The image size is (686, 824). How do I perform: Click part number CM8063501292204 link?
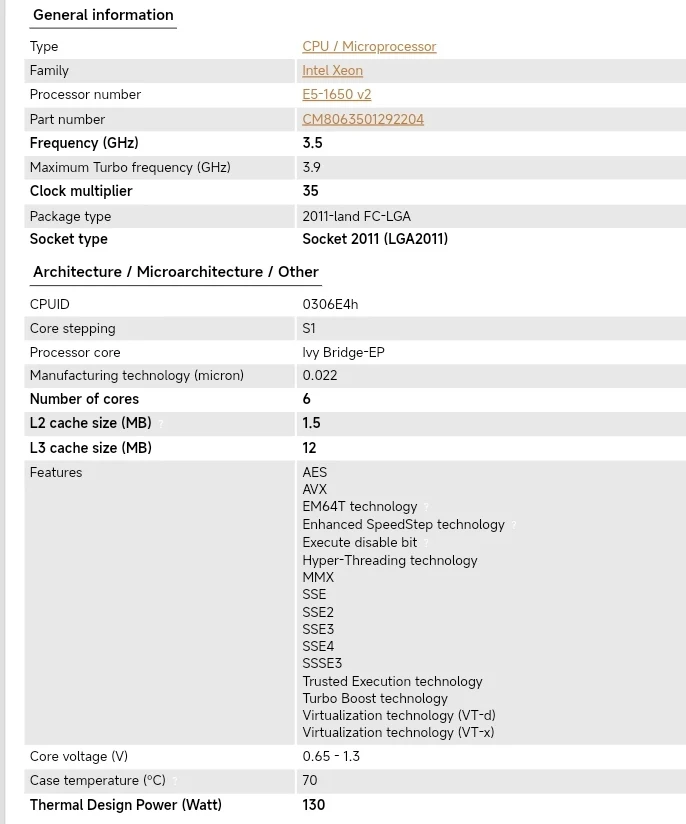[363, 119]
